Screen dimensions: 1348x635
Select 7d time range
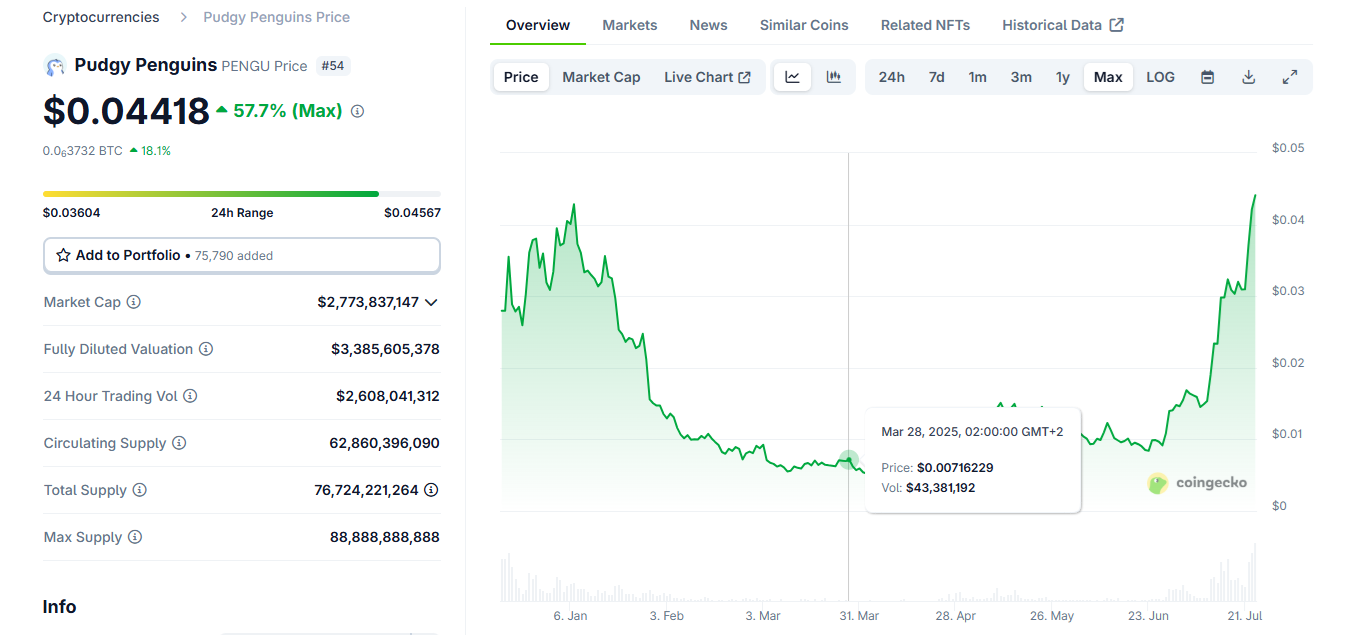pyautogui.click(x=936, y=77)
